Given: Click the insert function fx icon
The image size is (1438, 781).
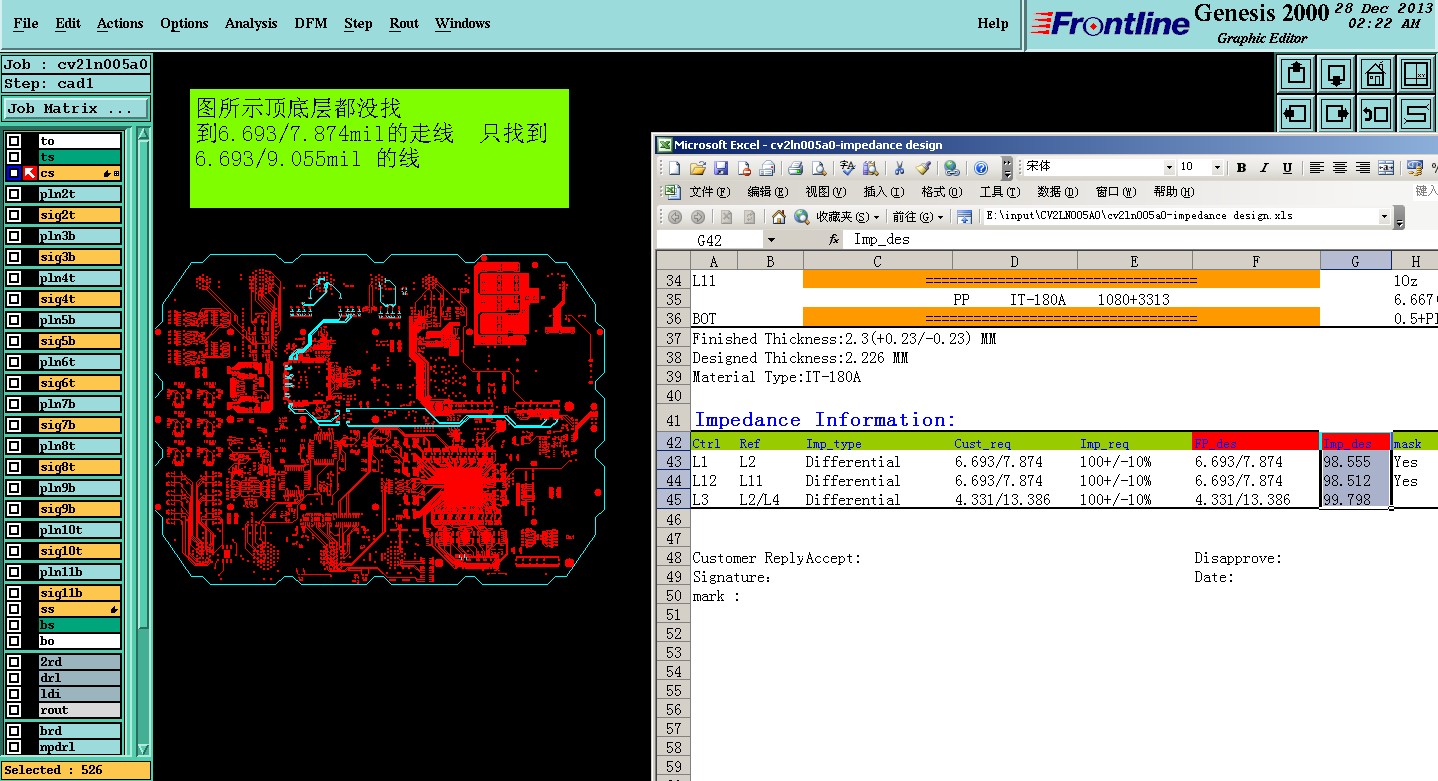Looking at the screenshot, I should pos(833,240).
